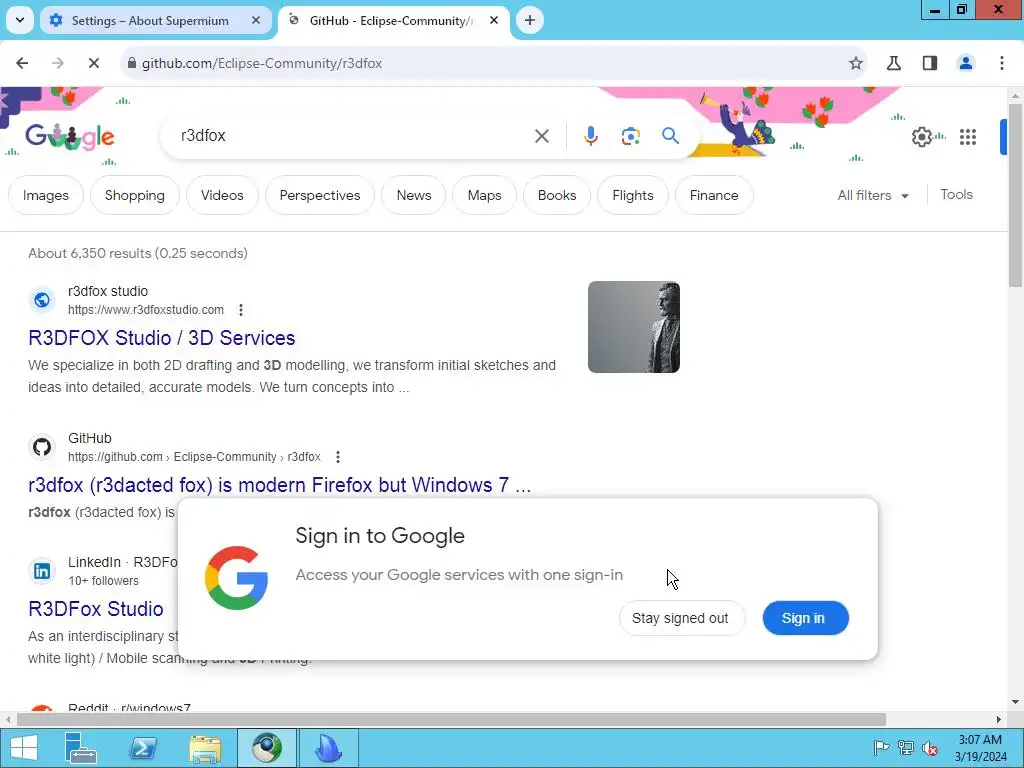This screenshot has height=768, width=1024.
Task: Open the tab search dropdown arrow
Action: click(x=20, y=20)
